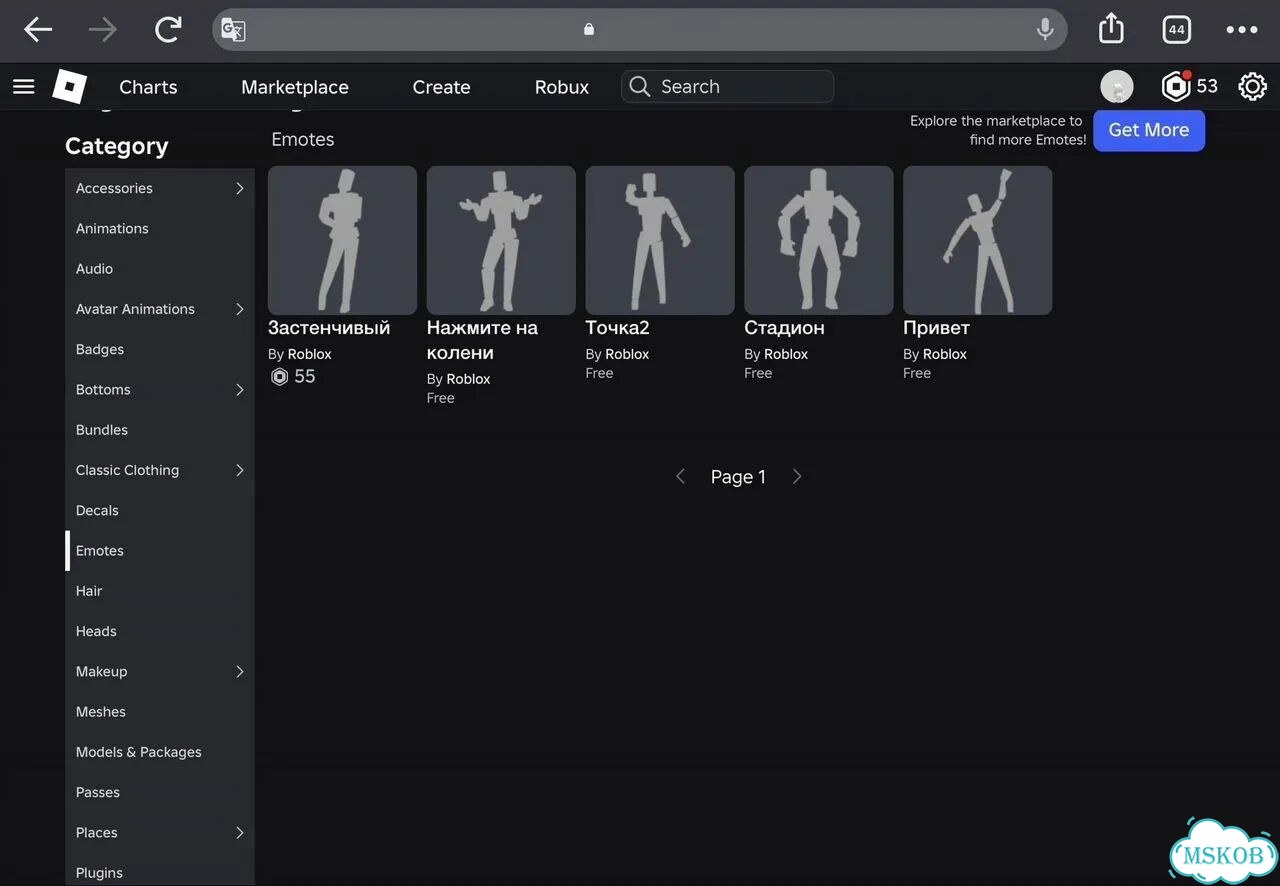Open the Roblox hamburger navigation menu
1280x886 pixels.
(x=24, y=87)
